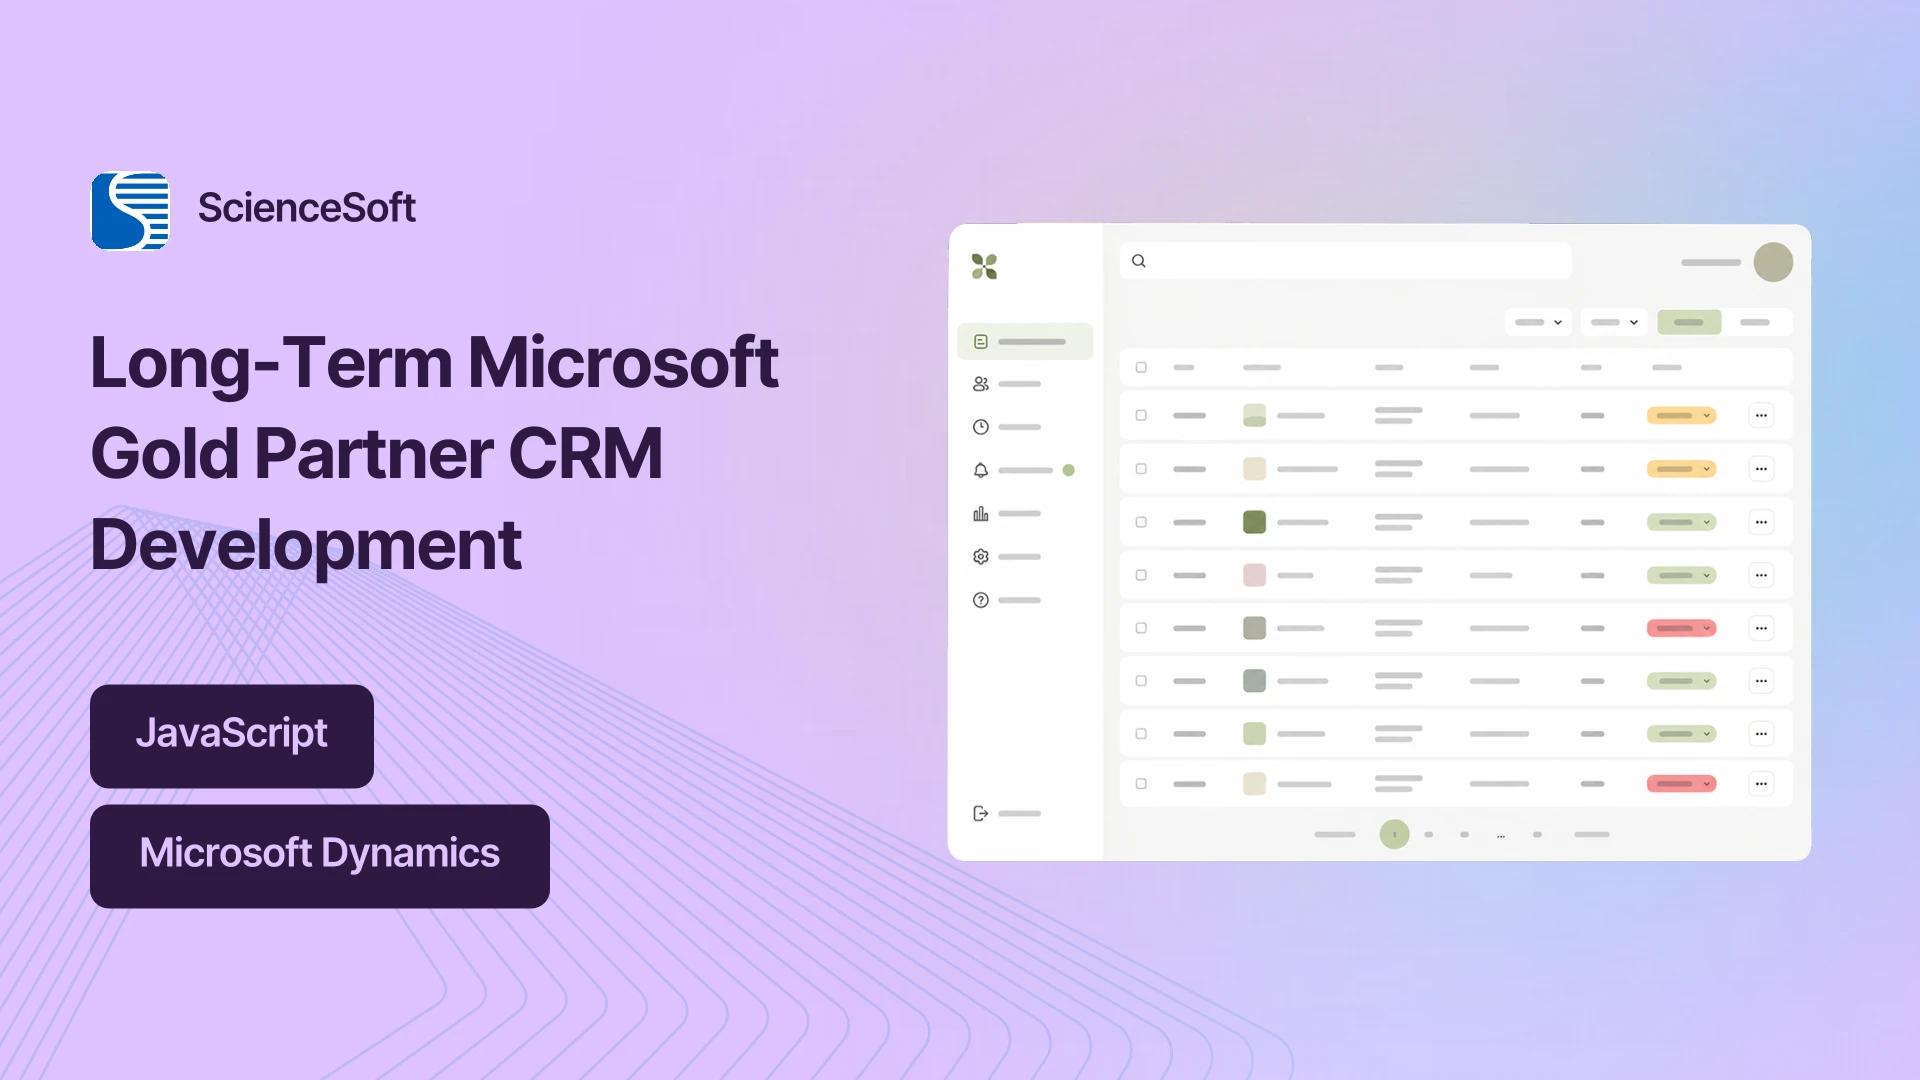Tick the checkbox in second table row
This screenshot has height=1080, width=1920.
(x=1141, y=468)
